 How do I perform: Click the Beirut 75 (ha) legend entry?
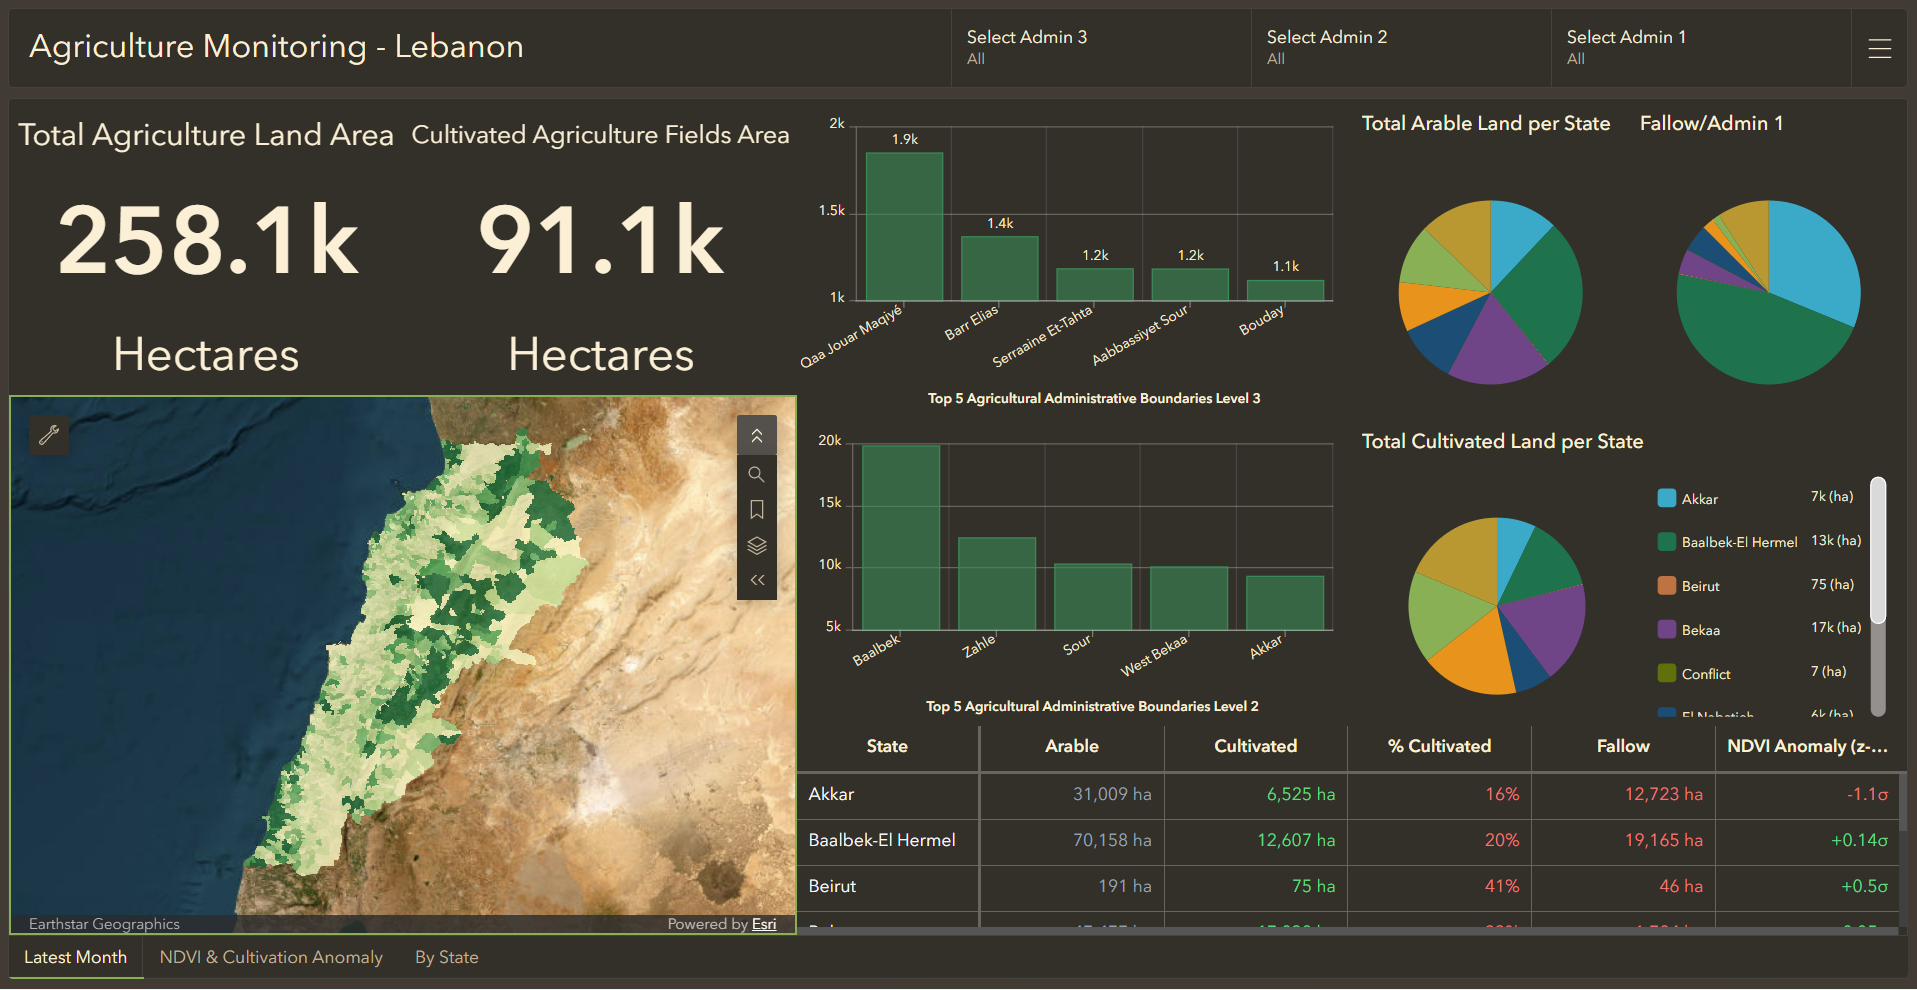(1757, 585)
